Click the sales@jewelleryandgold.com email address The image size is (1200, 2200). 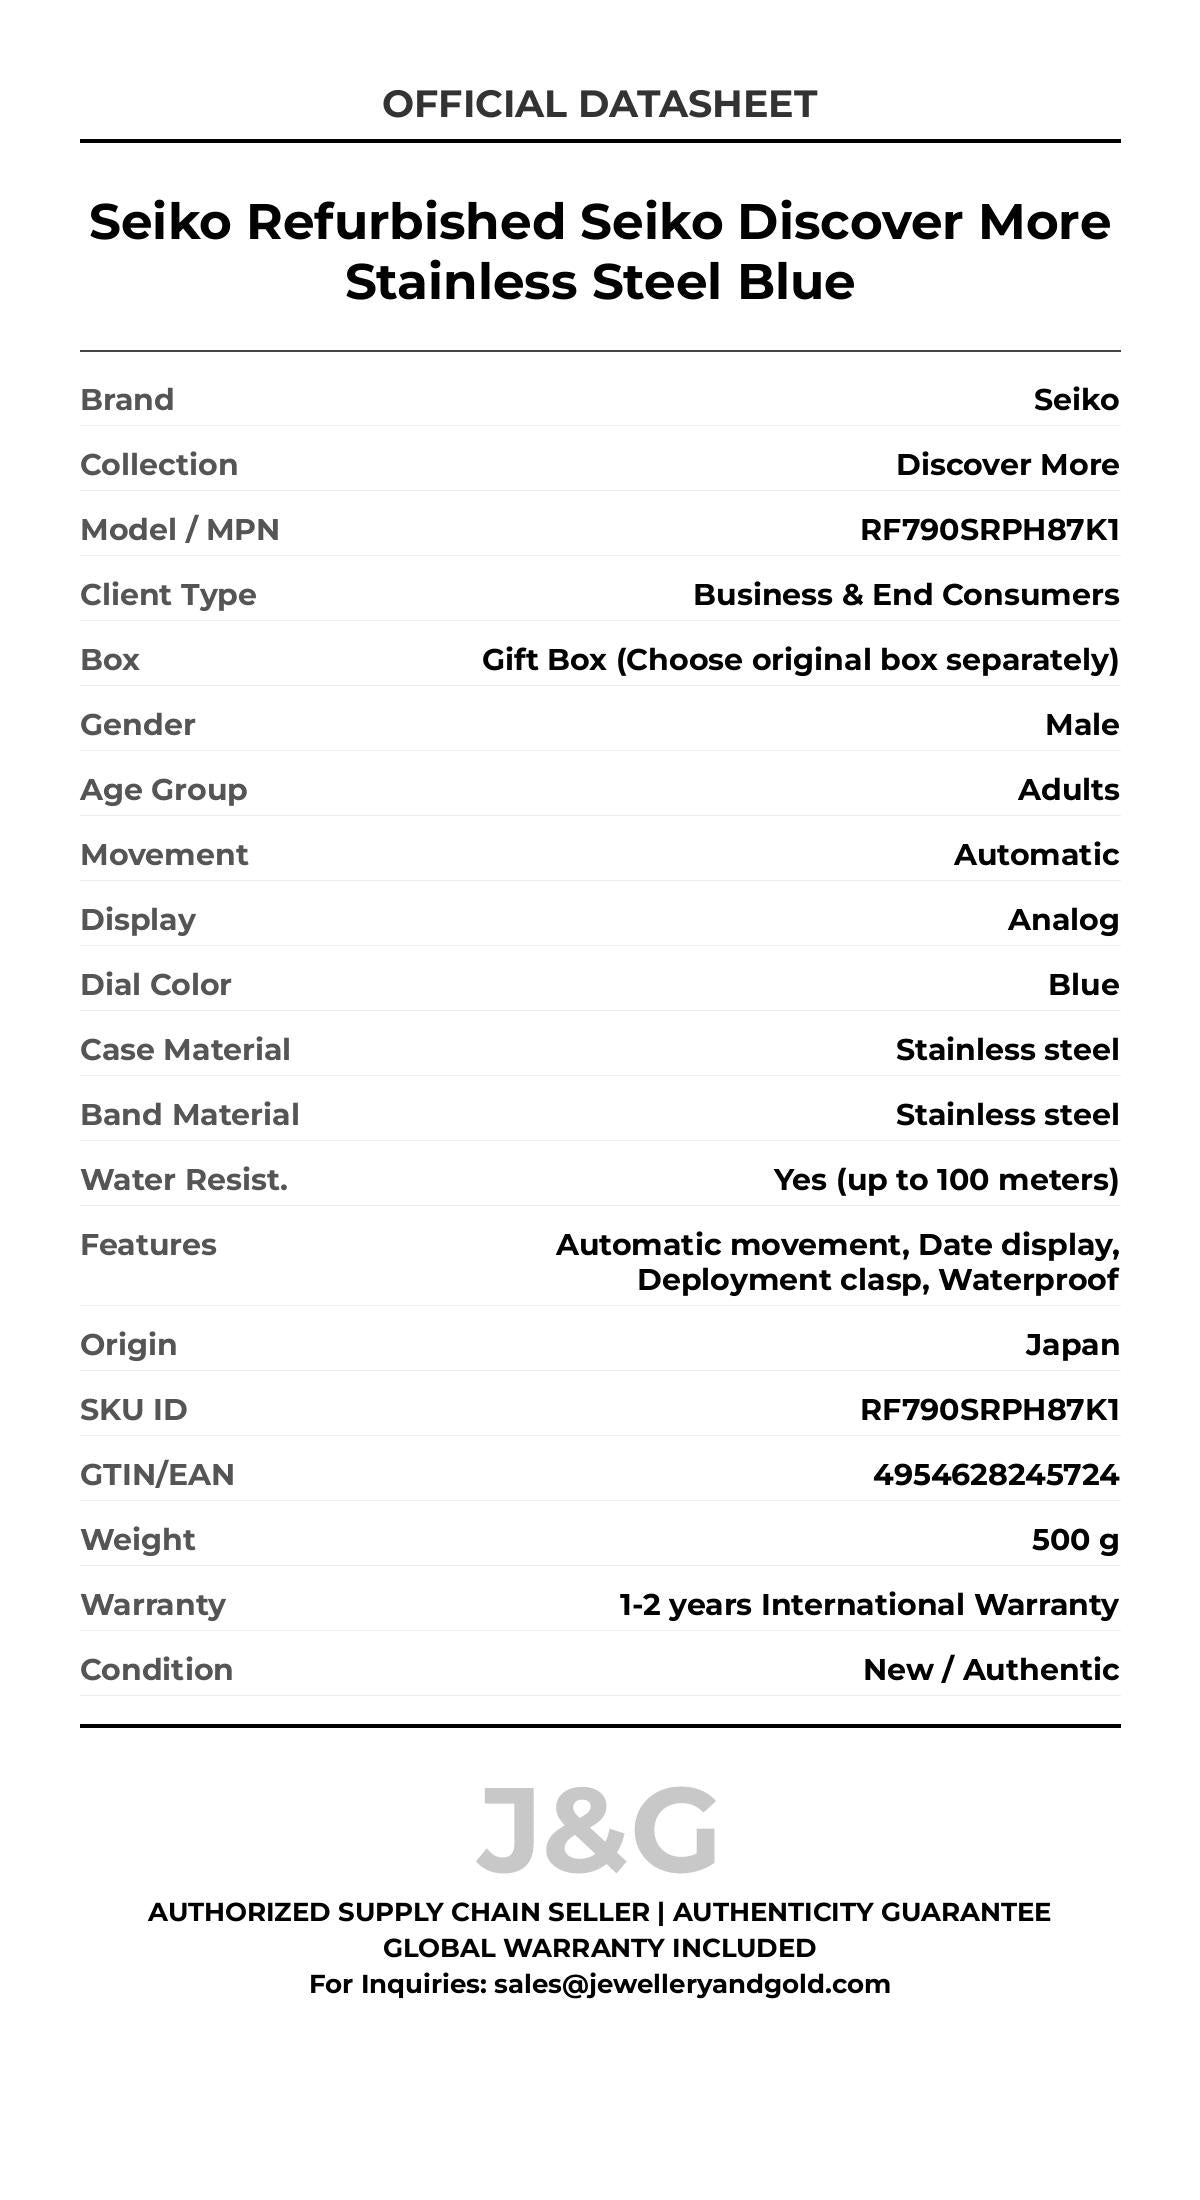692,1984
